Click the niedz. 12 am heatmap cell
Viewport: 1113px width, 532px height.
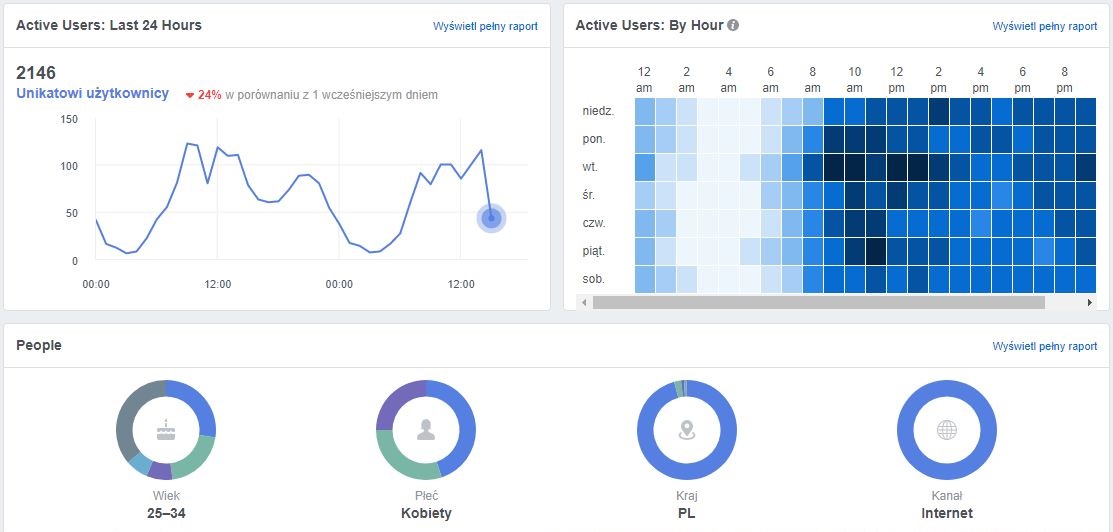pyautogui.click(x=645, y=112)
